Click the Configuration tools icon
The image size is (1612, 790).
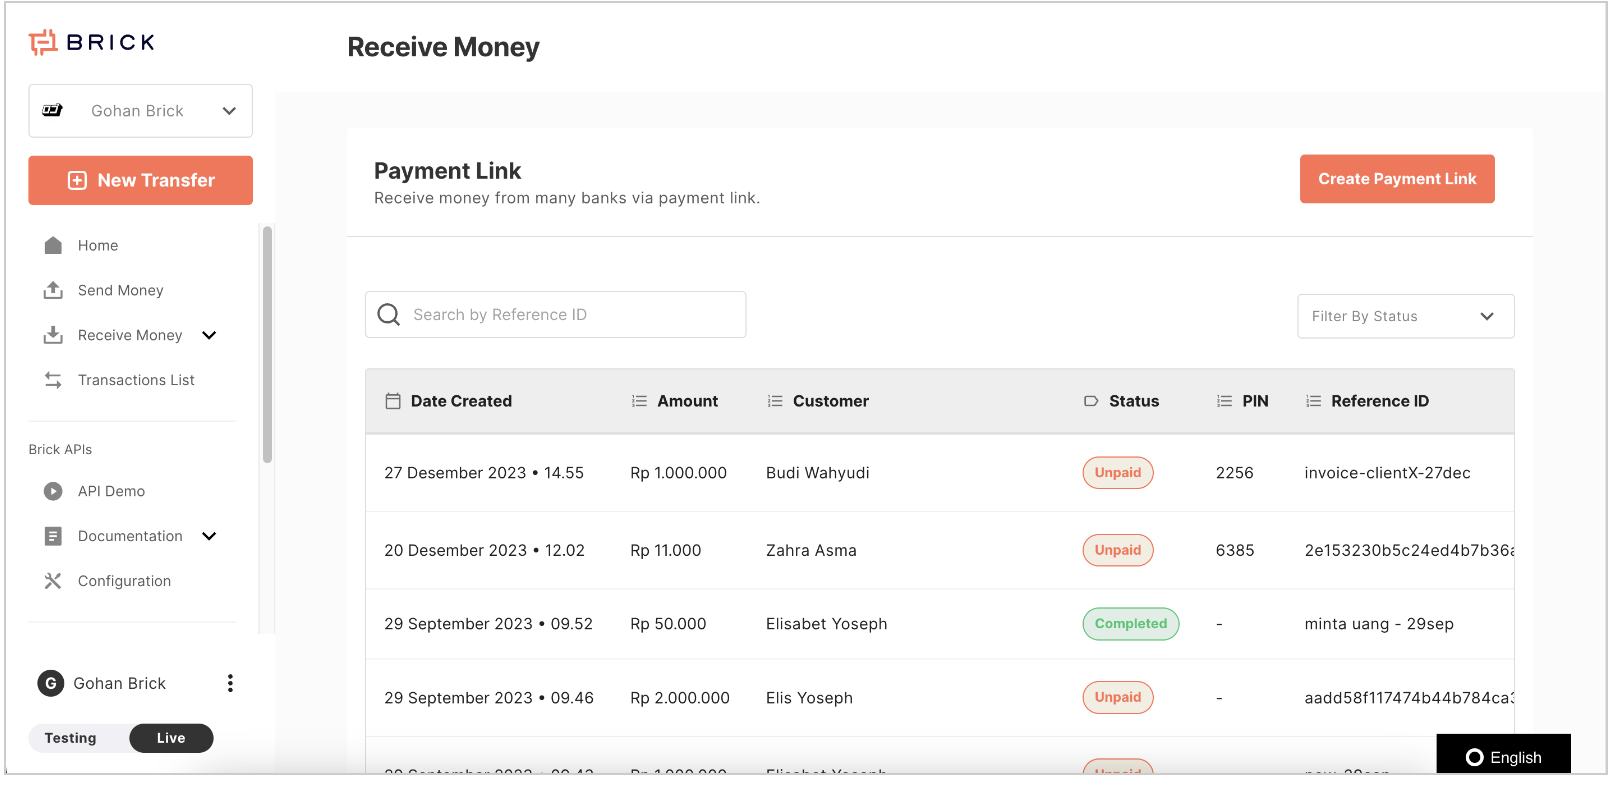[53, 581]
